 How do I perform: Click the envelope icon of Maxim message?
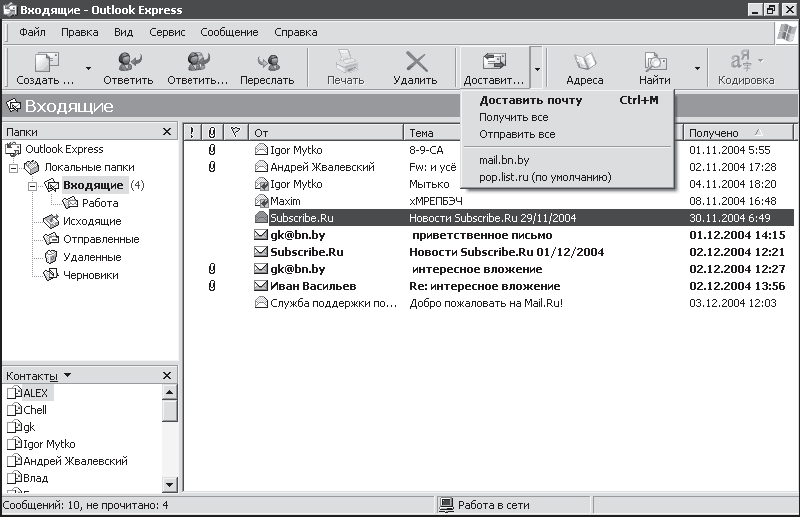point(261,201)
